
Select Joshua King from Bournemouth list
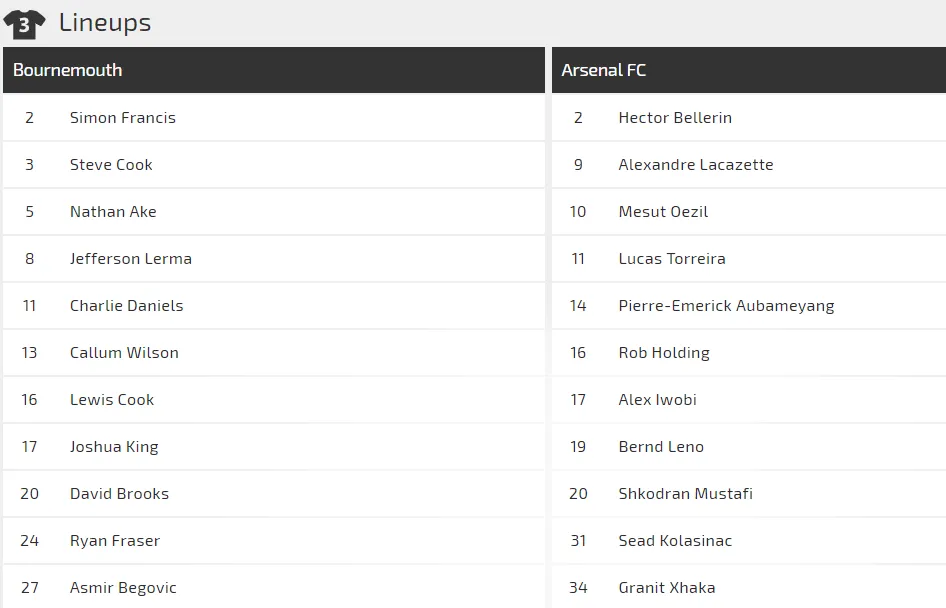pyautogui.click(x=114, y=446)
